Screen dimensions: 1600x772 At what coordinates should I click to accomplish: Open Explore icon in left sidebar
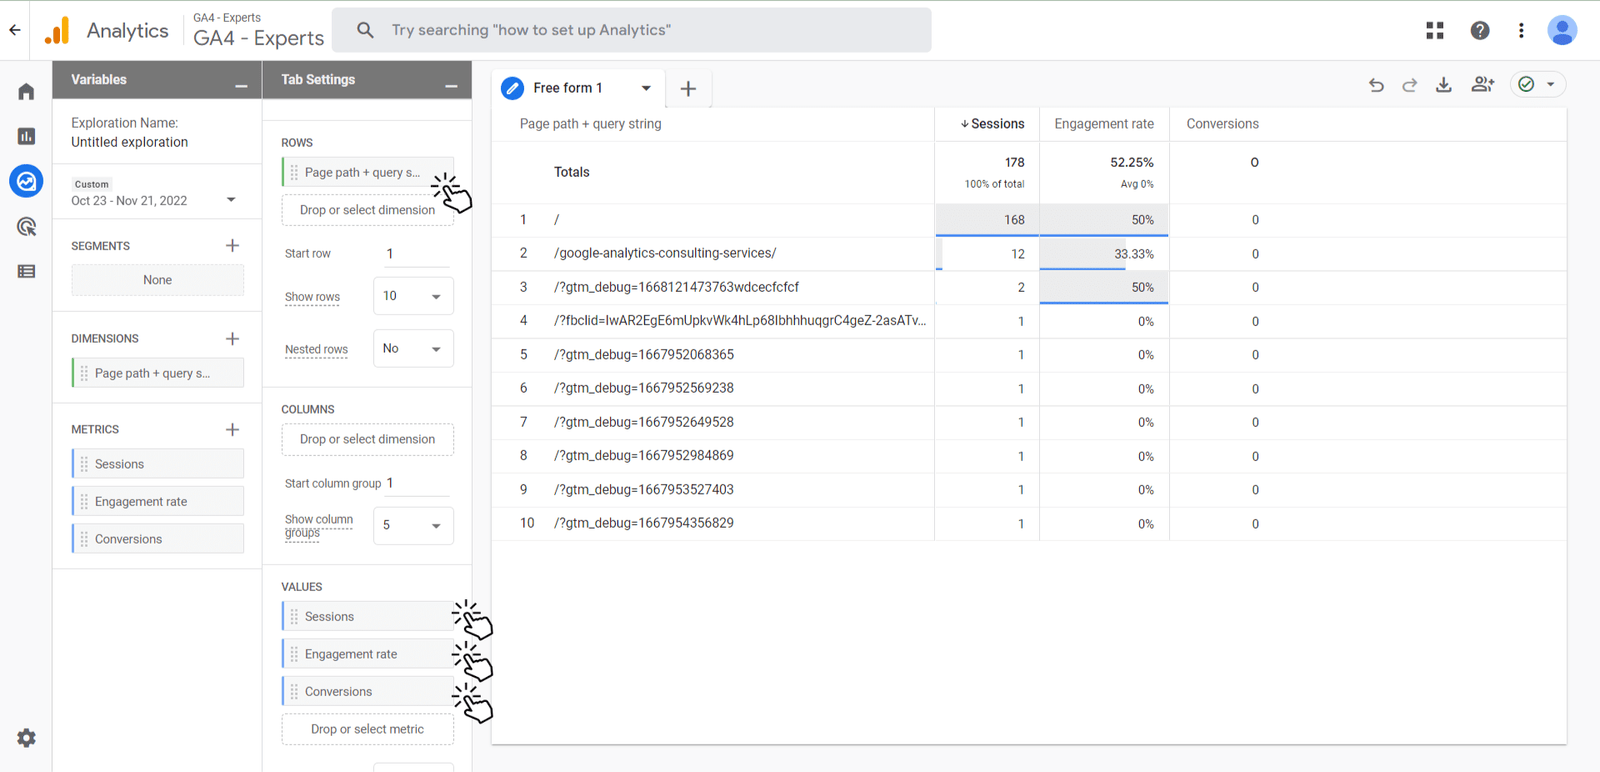(26, 181)
